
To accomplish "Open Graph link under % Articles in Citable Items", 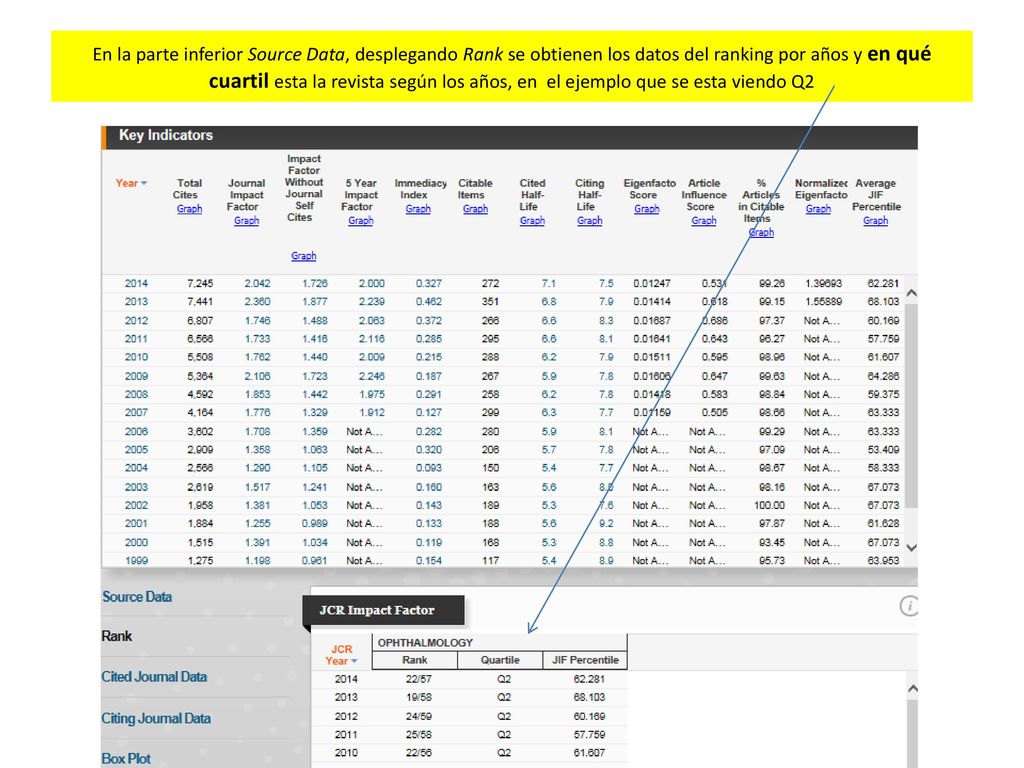I will tap(761, 232).
